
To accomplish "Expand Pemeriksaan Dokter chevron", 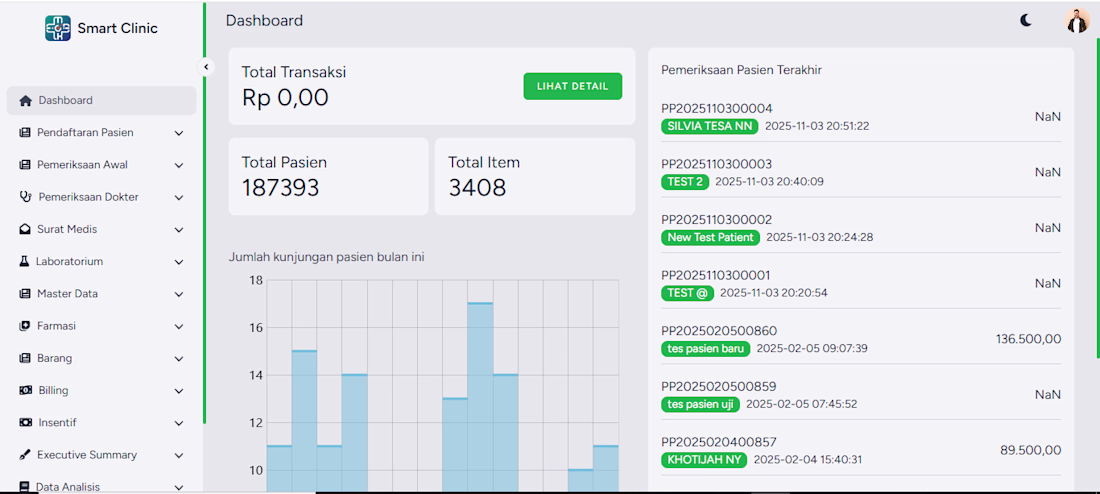I will (x=179, y=198).
